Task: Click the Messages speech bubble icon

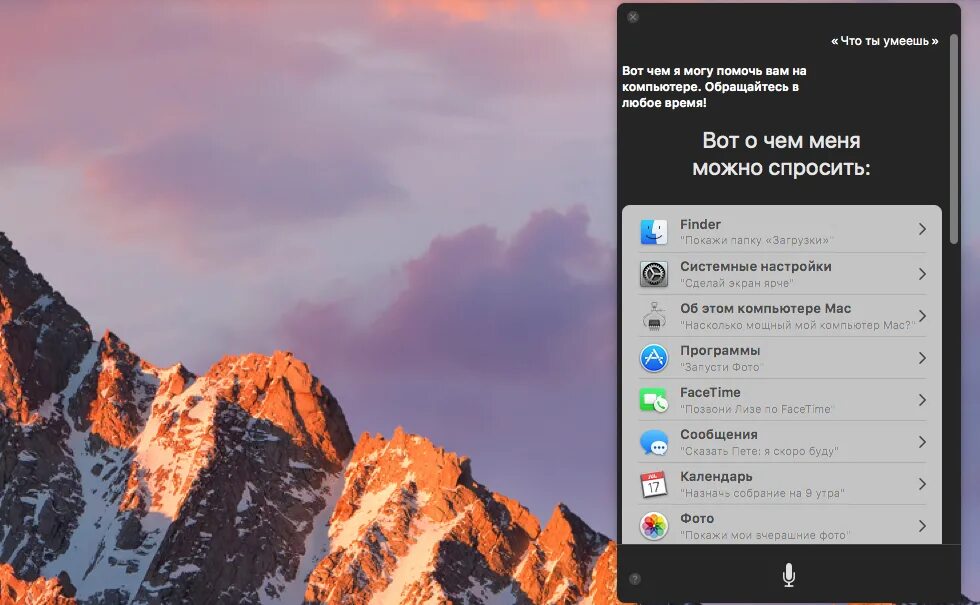Action: click(654, 442)
